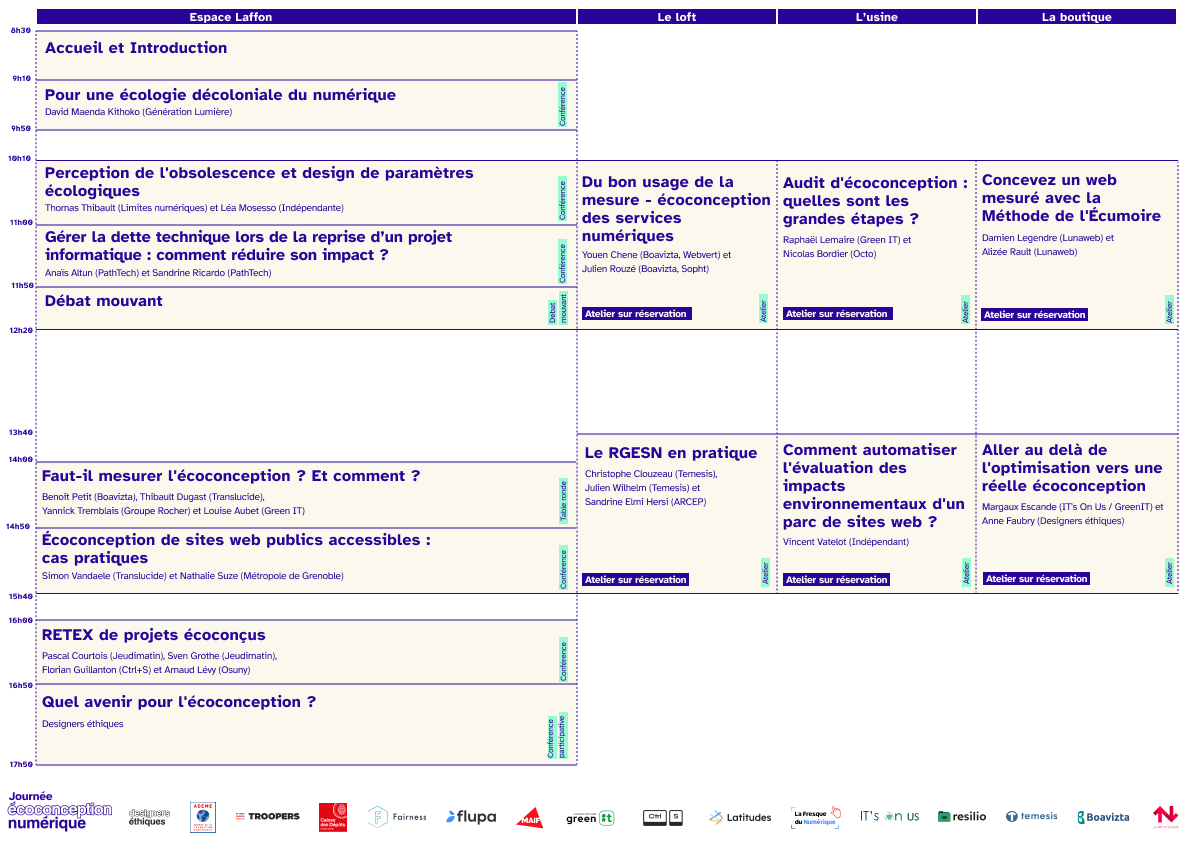This screenshot has height=842, width=1190.
Task: Click speaker line 'Thomas Thibault (Limites numériques)'
Action: [x=194, y=207]
